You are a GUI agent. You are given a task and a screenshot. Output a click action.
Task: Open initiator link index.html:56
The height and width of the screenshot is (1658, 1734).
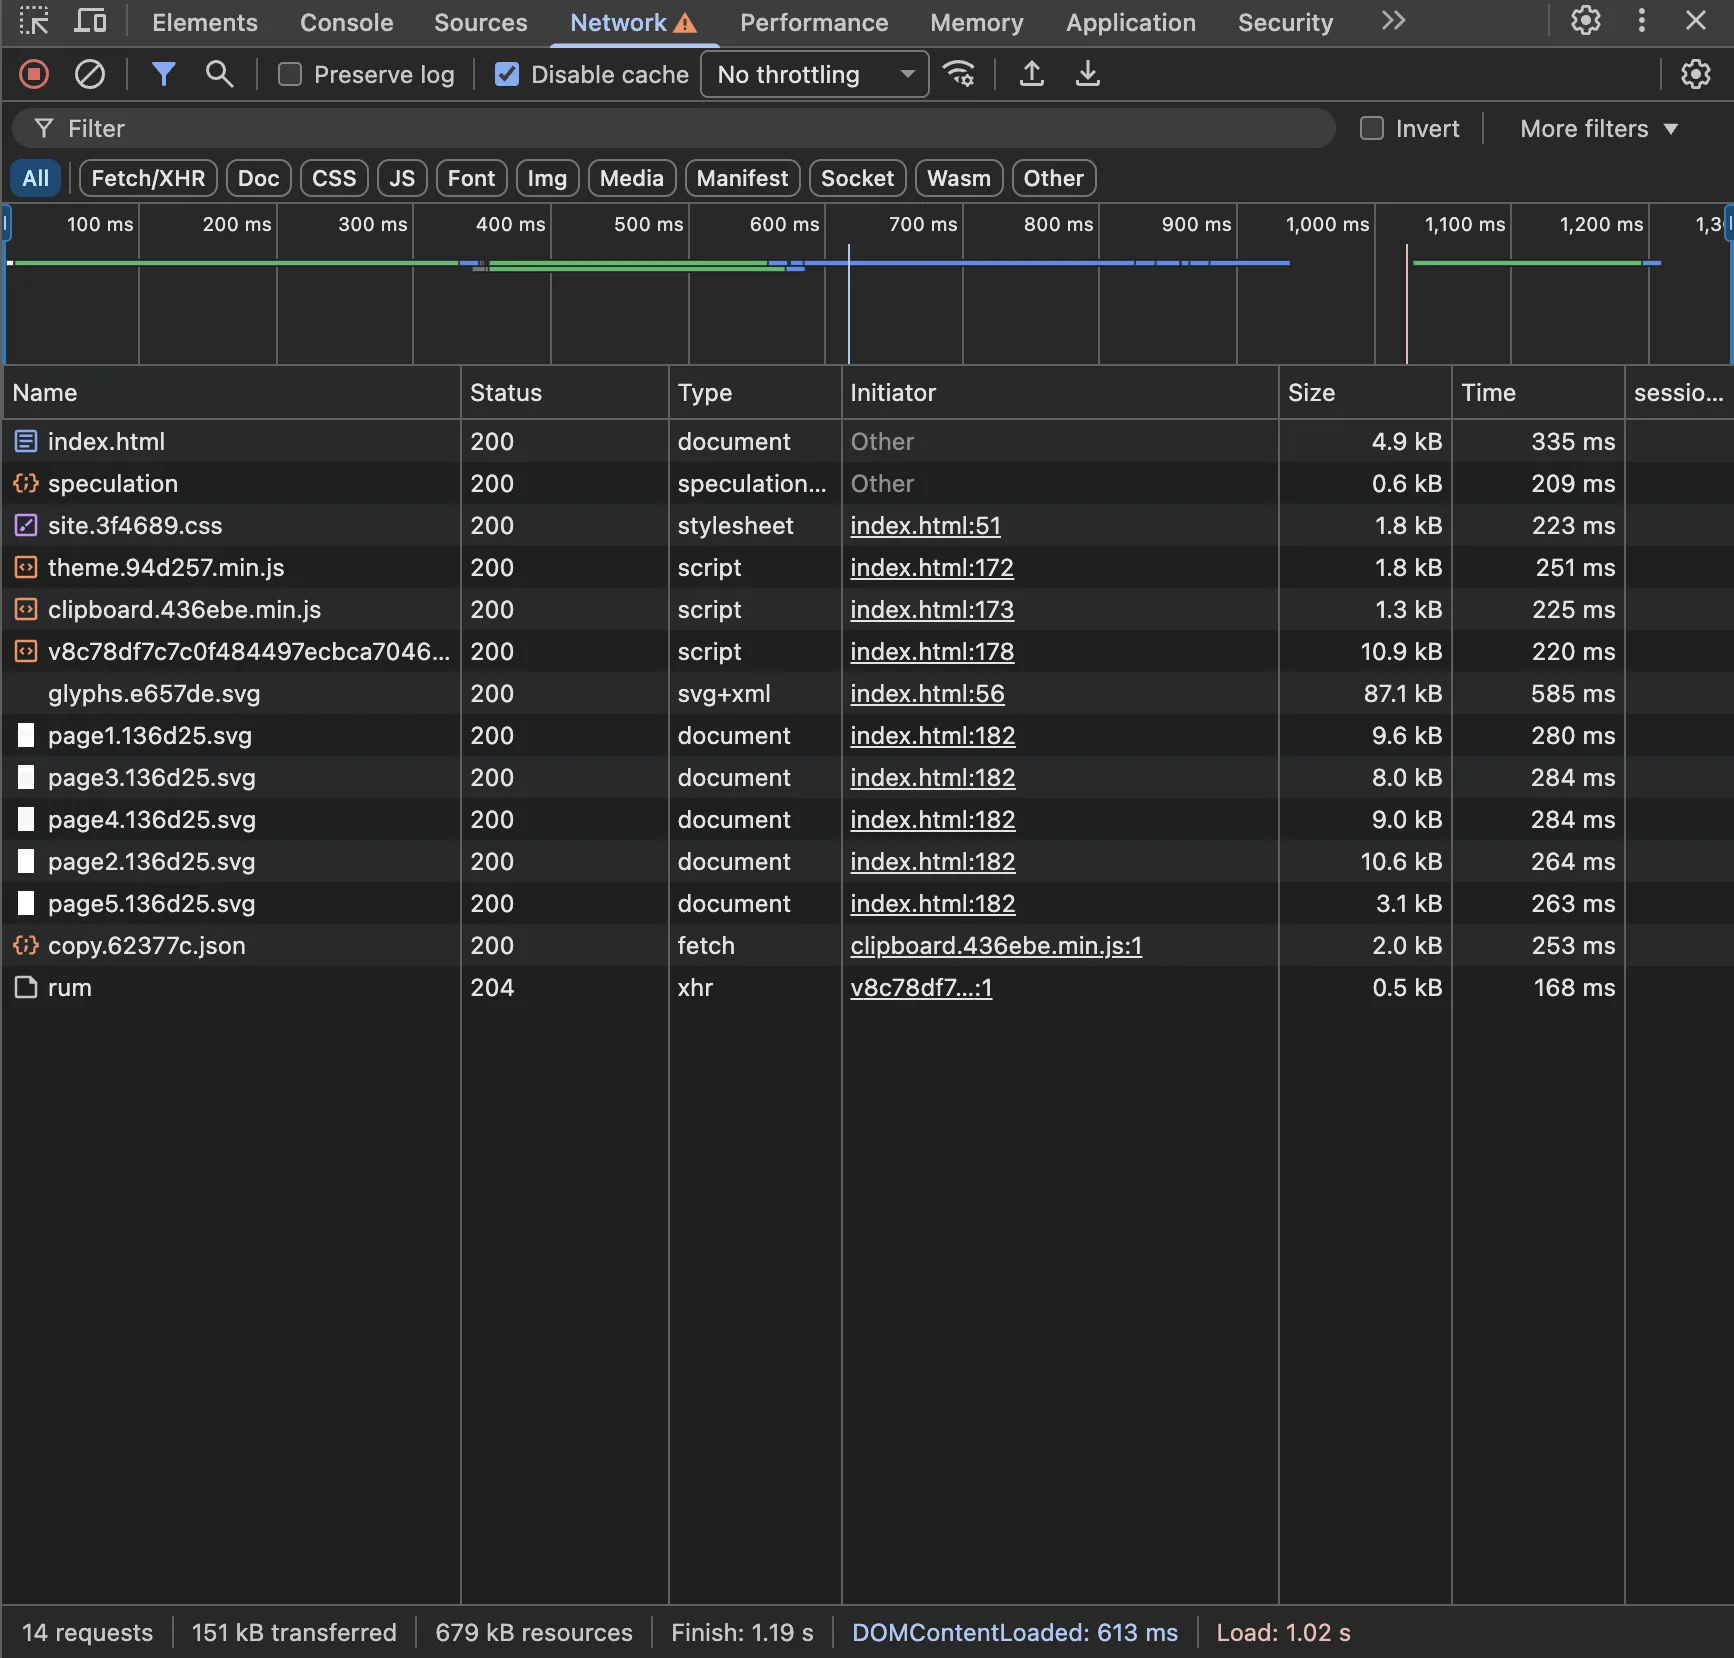coord(927,693)
